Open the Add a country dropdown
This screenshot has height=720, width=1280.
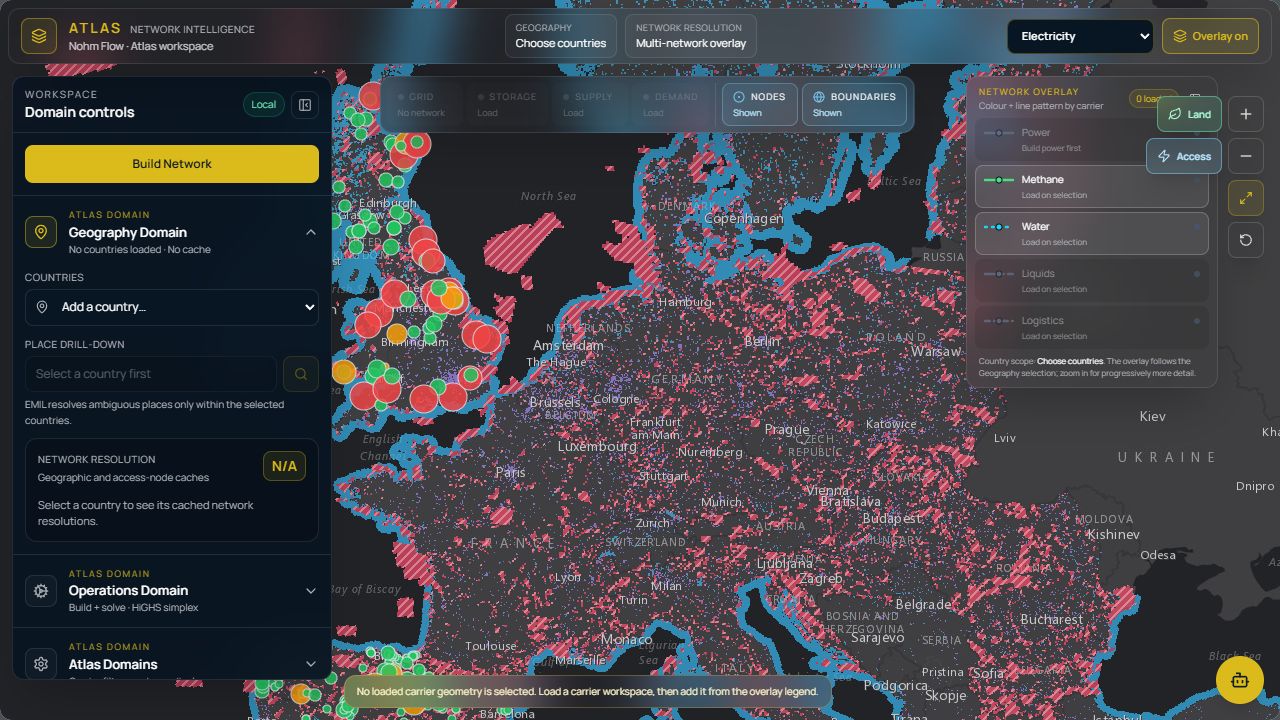172,307
